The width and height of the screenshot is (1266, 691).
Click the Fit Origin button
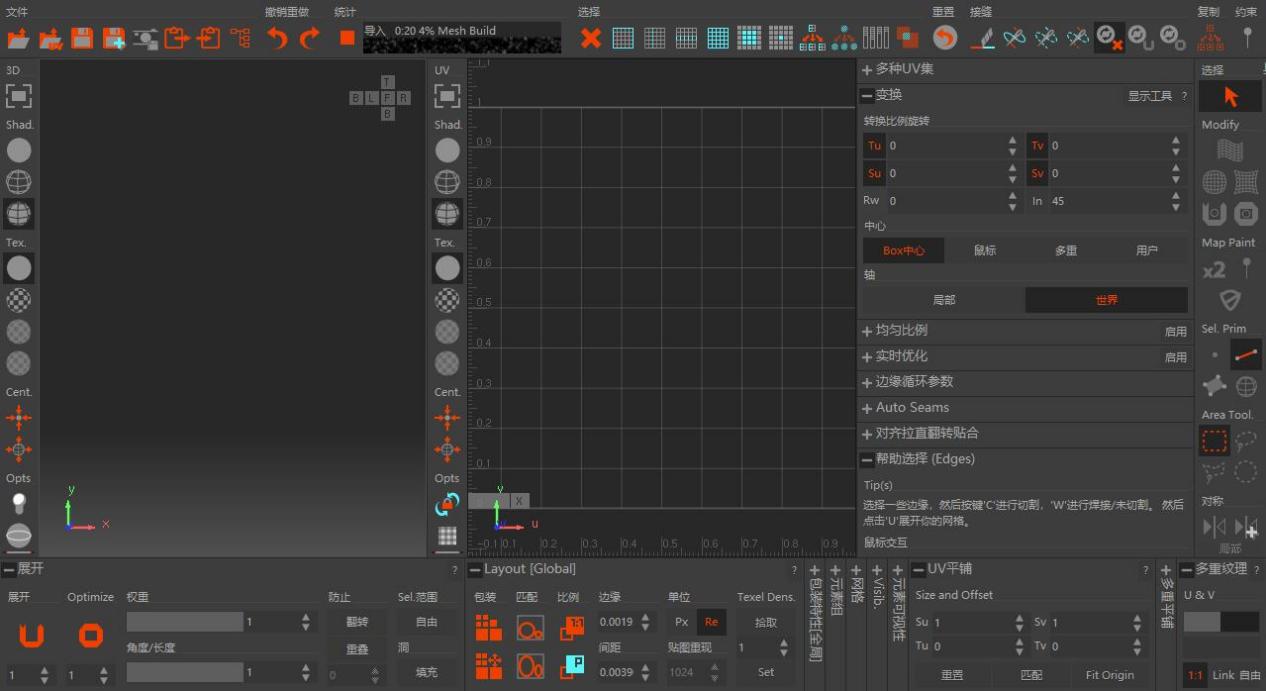point(1110,675)
